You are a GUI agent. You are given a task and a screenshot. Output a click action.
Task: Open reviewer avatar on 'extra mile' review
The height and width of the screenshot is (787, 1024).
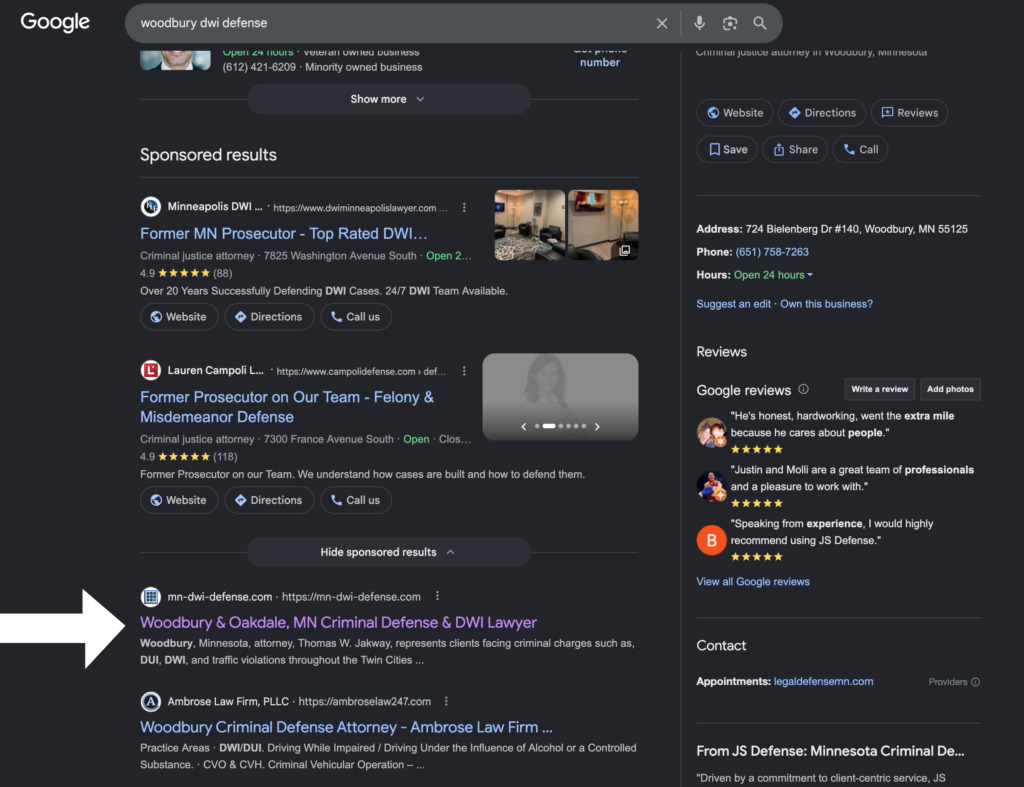click(x=711, y=432)
